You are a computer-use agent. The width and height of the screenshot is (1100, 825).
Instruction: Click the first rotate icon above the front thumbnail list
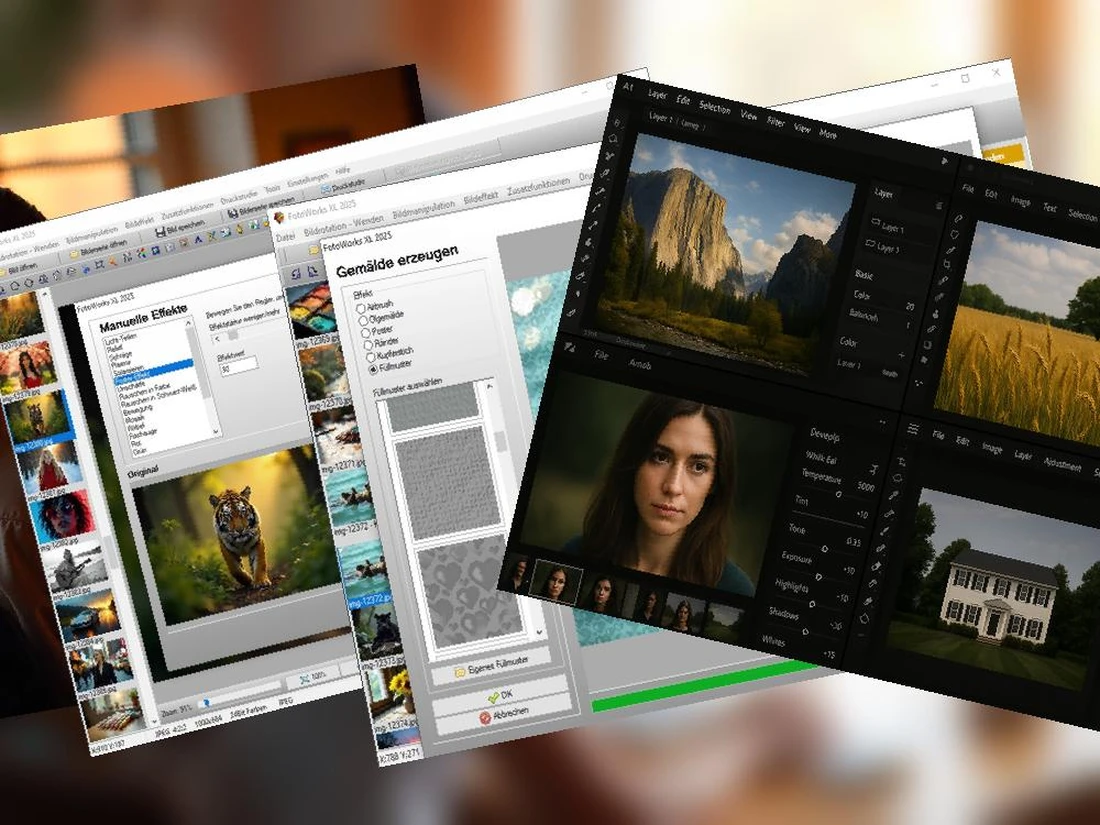coord(297,274)
